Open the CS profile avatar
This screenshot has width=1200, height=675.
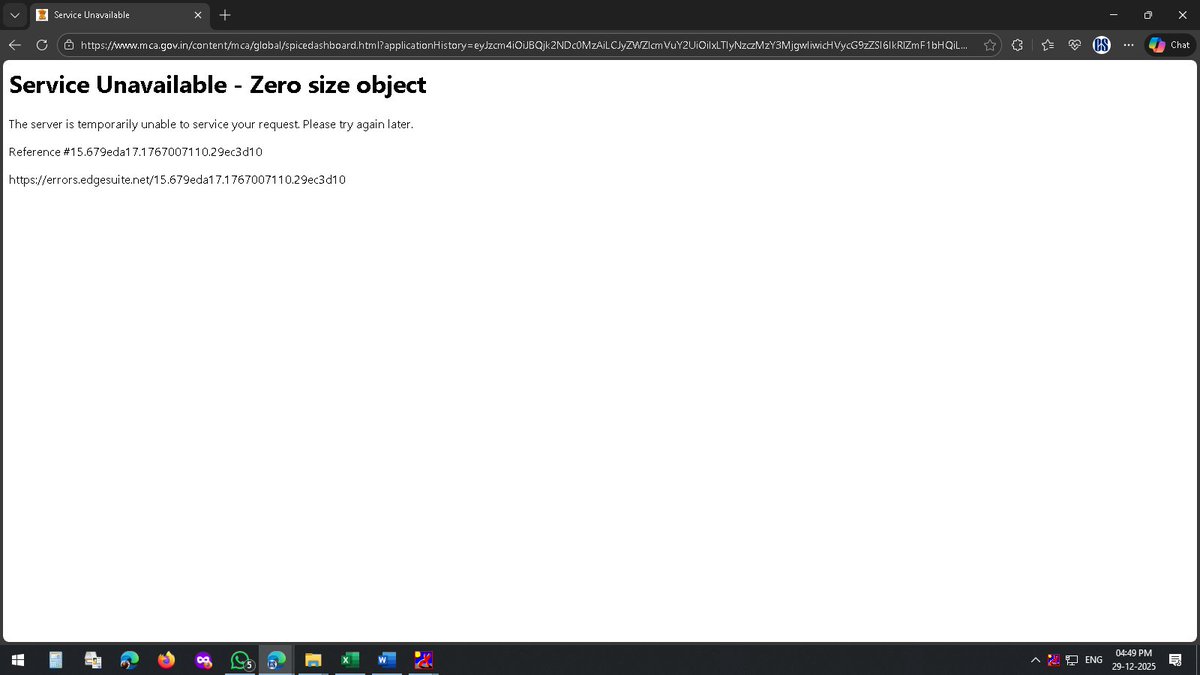tap(1101, 45)
